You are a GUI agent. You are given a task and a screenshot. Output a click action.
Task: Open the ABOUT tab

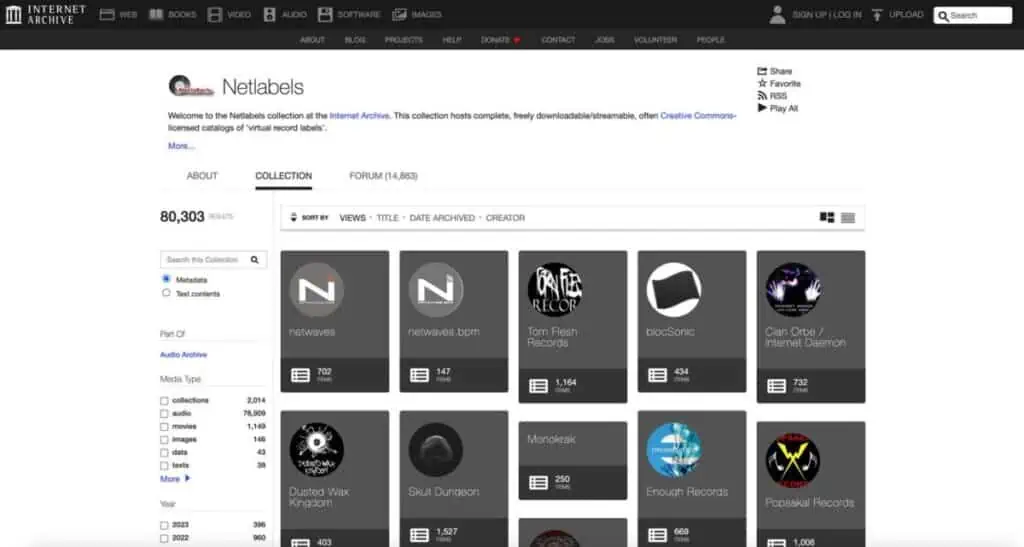[202, 176]
